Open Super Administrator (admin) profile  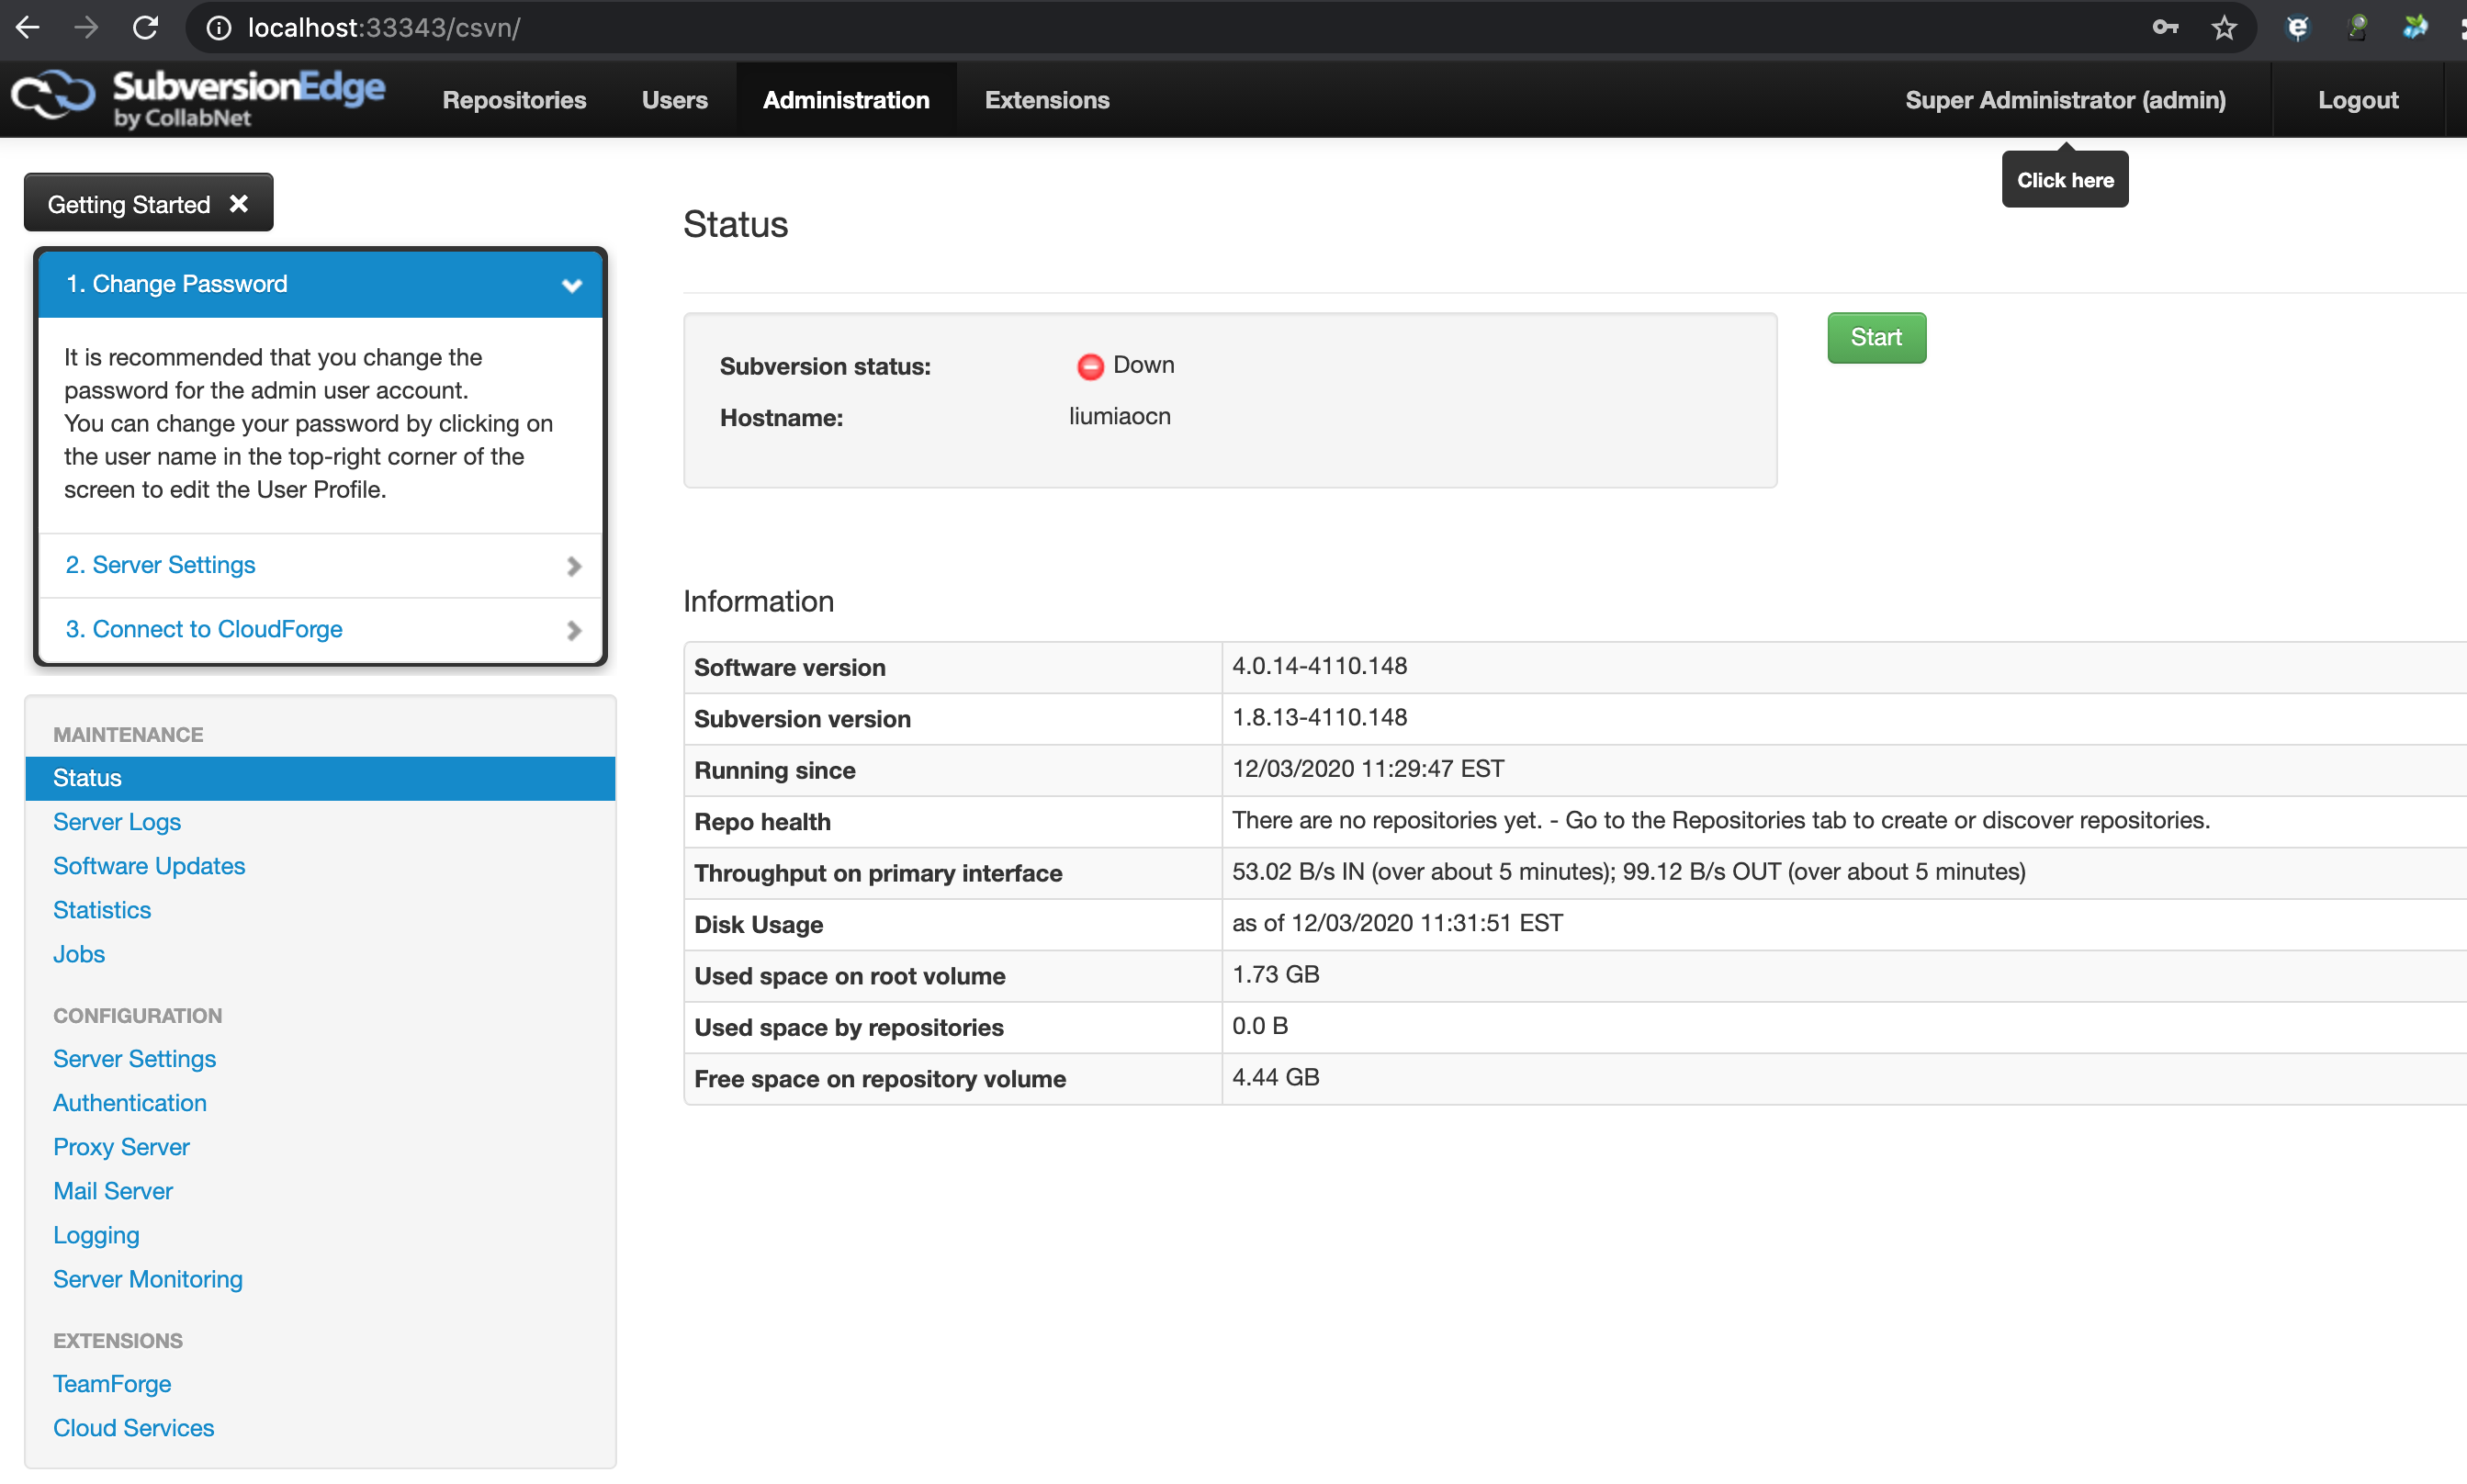click(x=2065, y=100)
